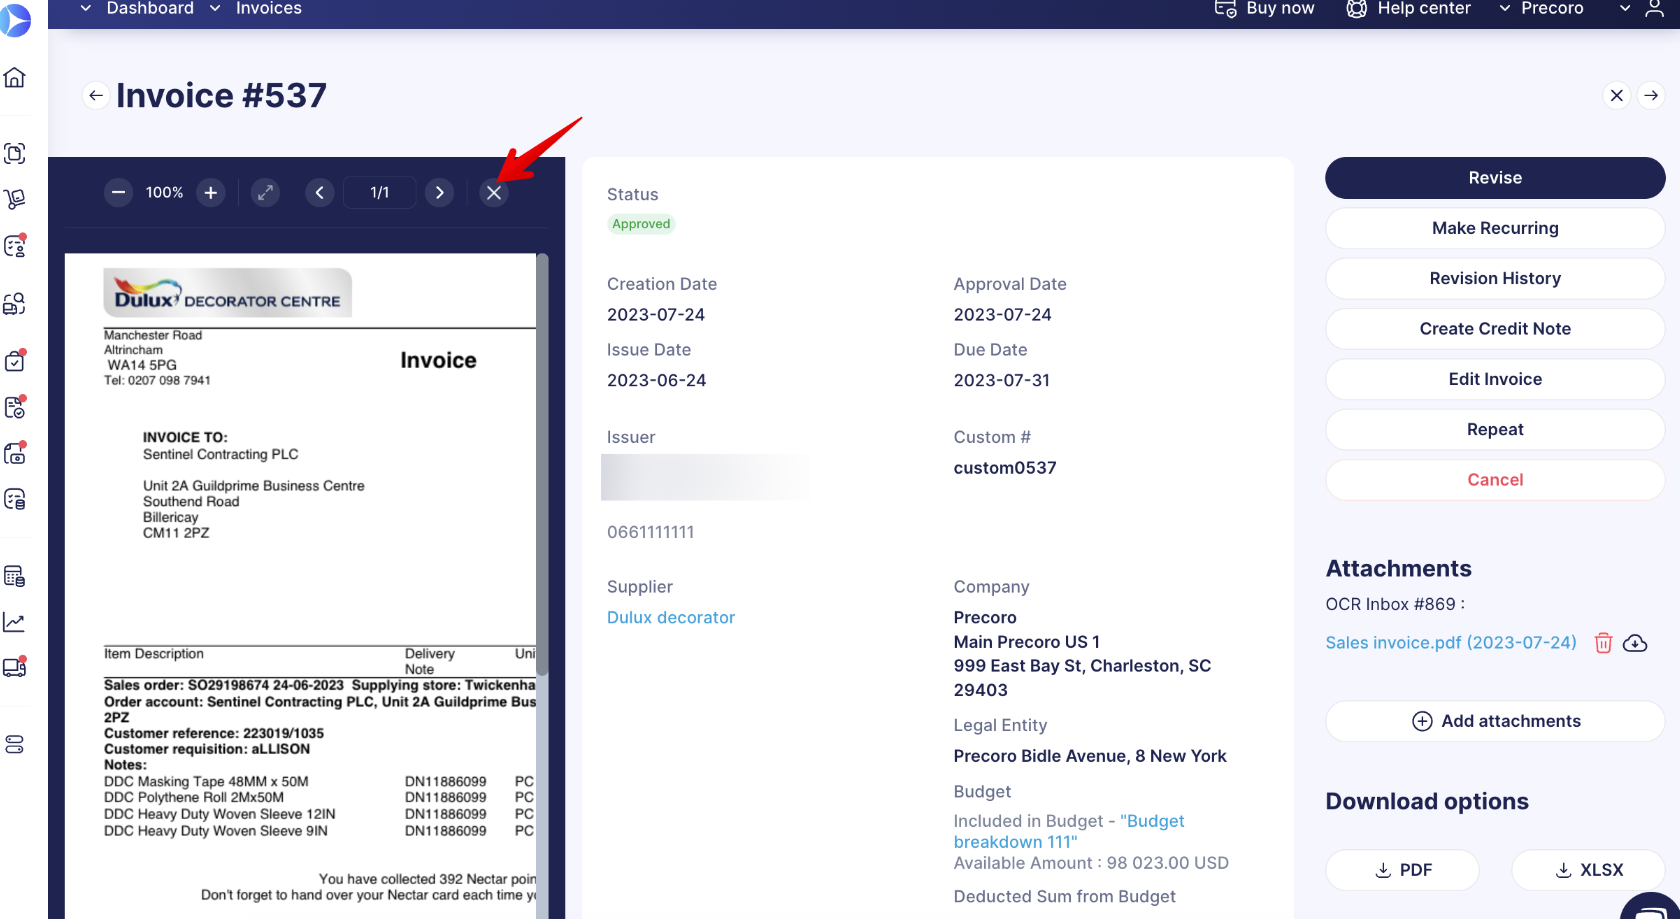Click the Invoice #537 heading
1680x919 pixels.
(221, 95)
